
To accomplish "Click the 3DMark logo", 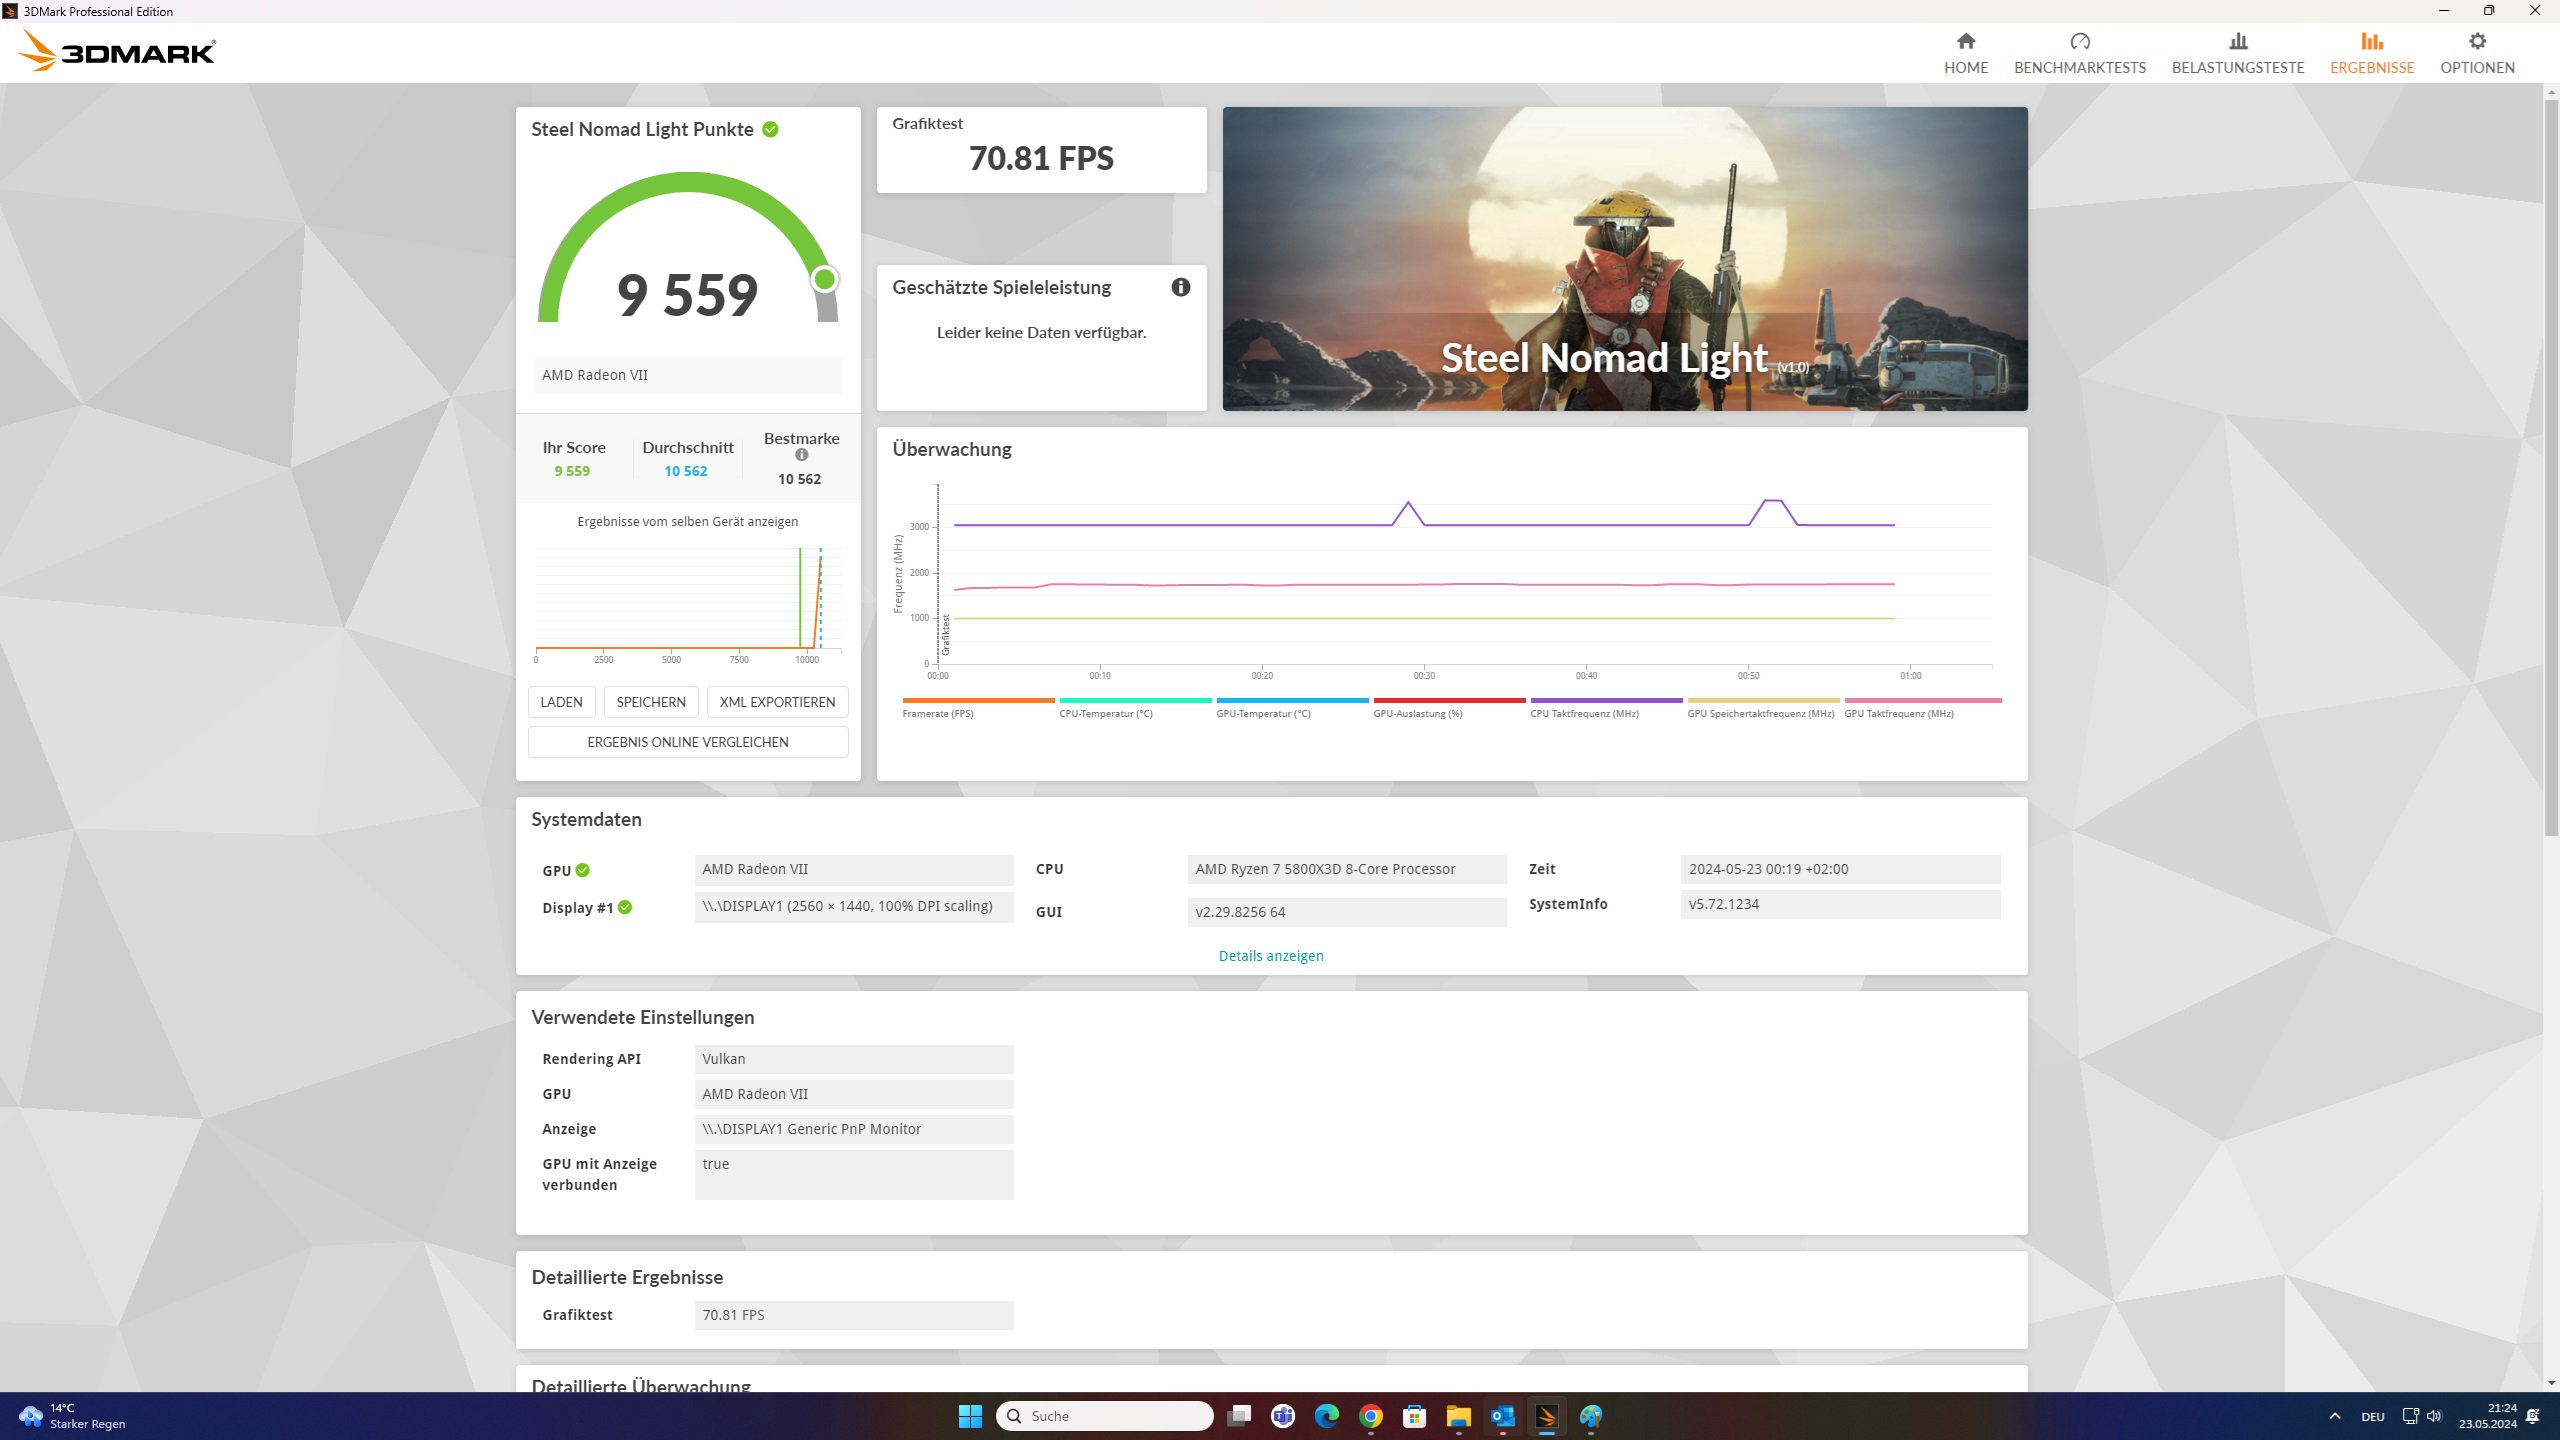I will click(x=118, y=51).
